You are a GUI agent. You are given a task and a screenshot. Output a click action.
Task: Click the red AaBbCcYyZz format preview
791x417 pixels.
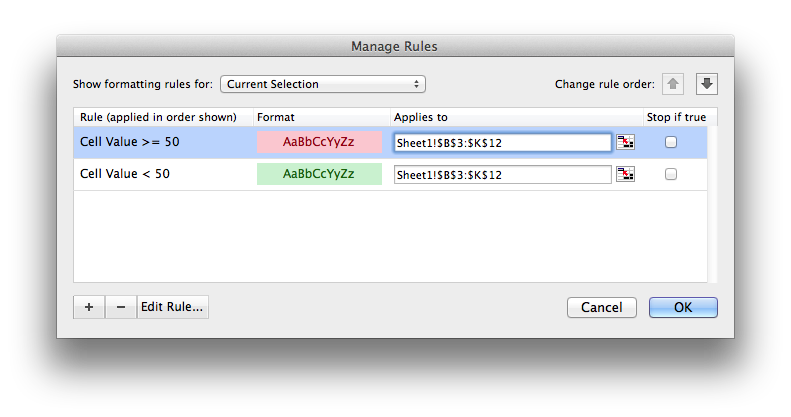[x=319, y=142]
